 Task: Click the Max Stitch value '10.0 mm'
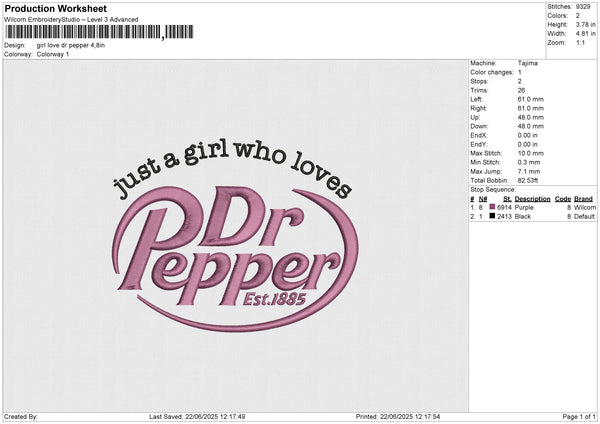[531, 153]
